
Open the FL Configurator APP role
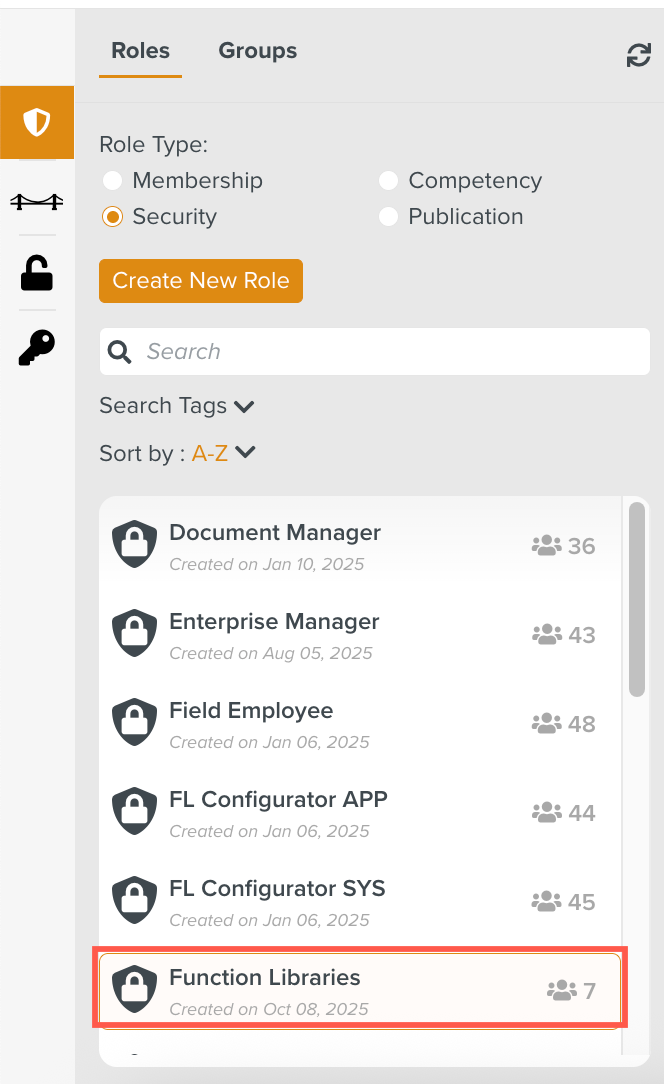pos(360,812)
